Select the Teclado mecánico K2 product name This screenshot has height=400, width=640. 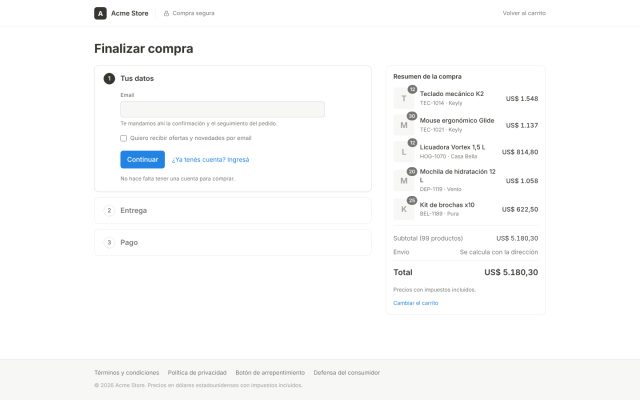[452, 94]
